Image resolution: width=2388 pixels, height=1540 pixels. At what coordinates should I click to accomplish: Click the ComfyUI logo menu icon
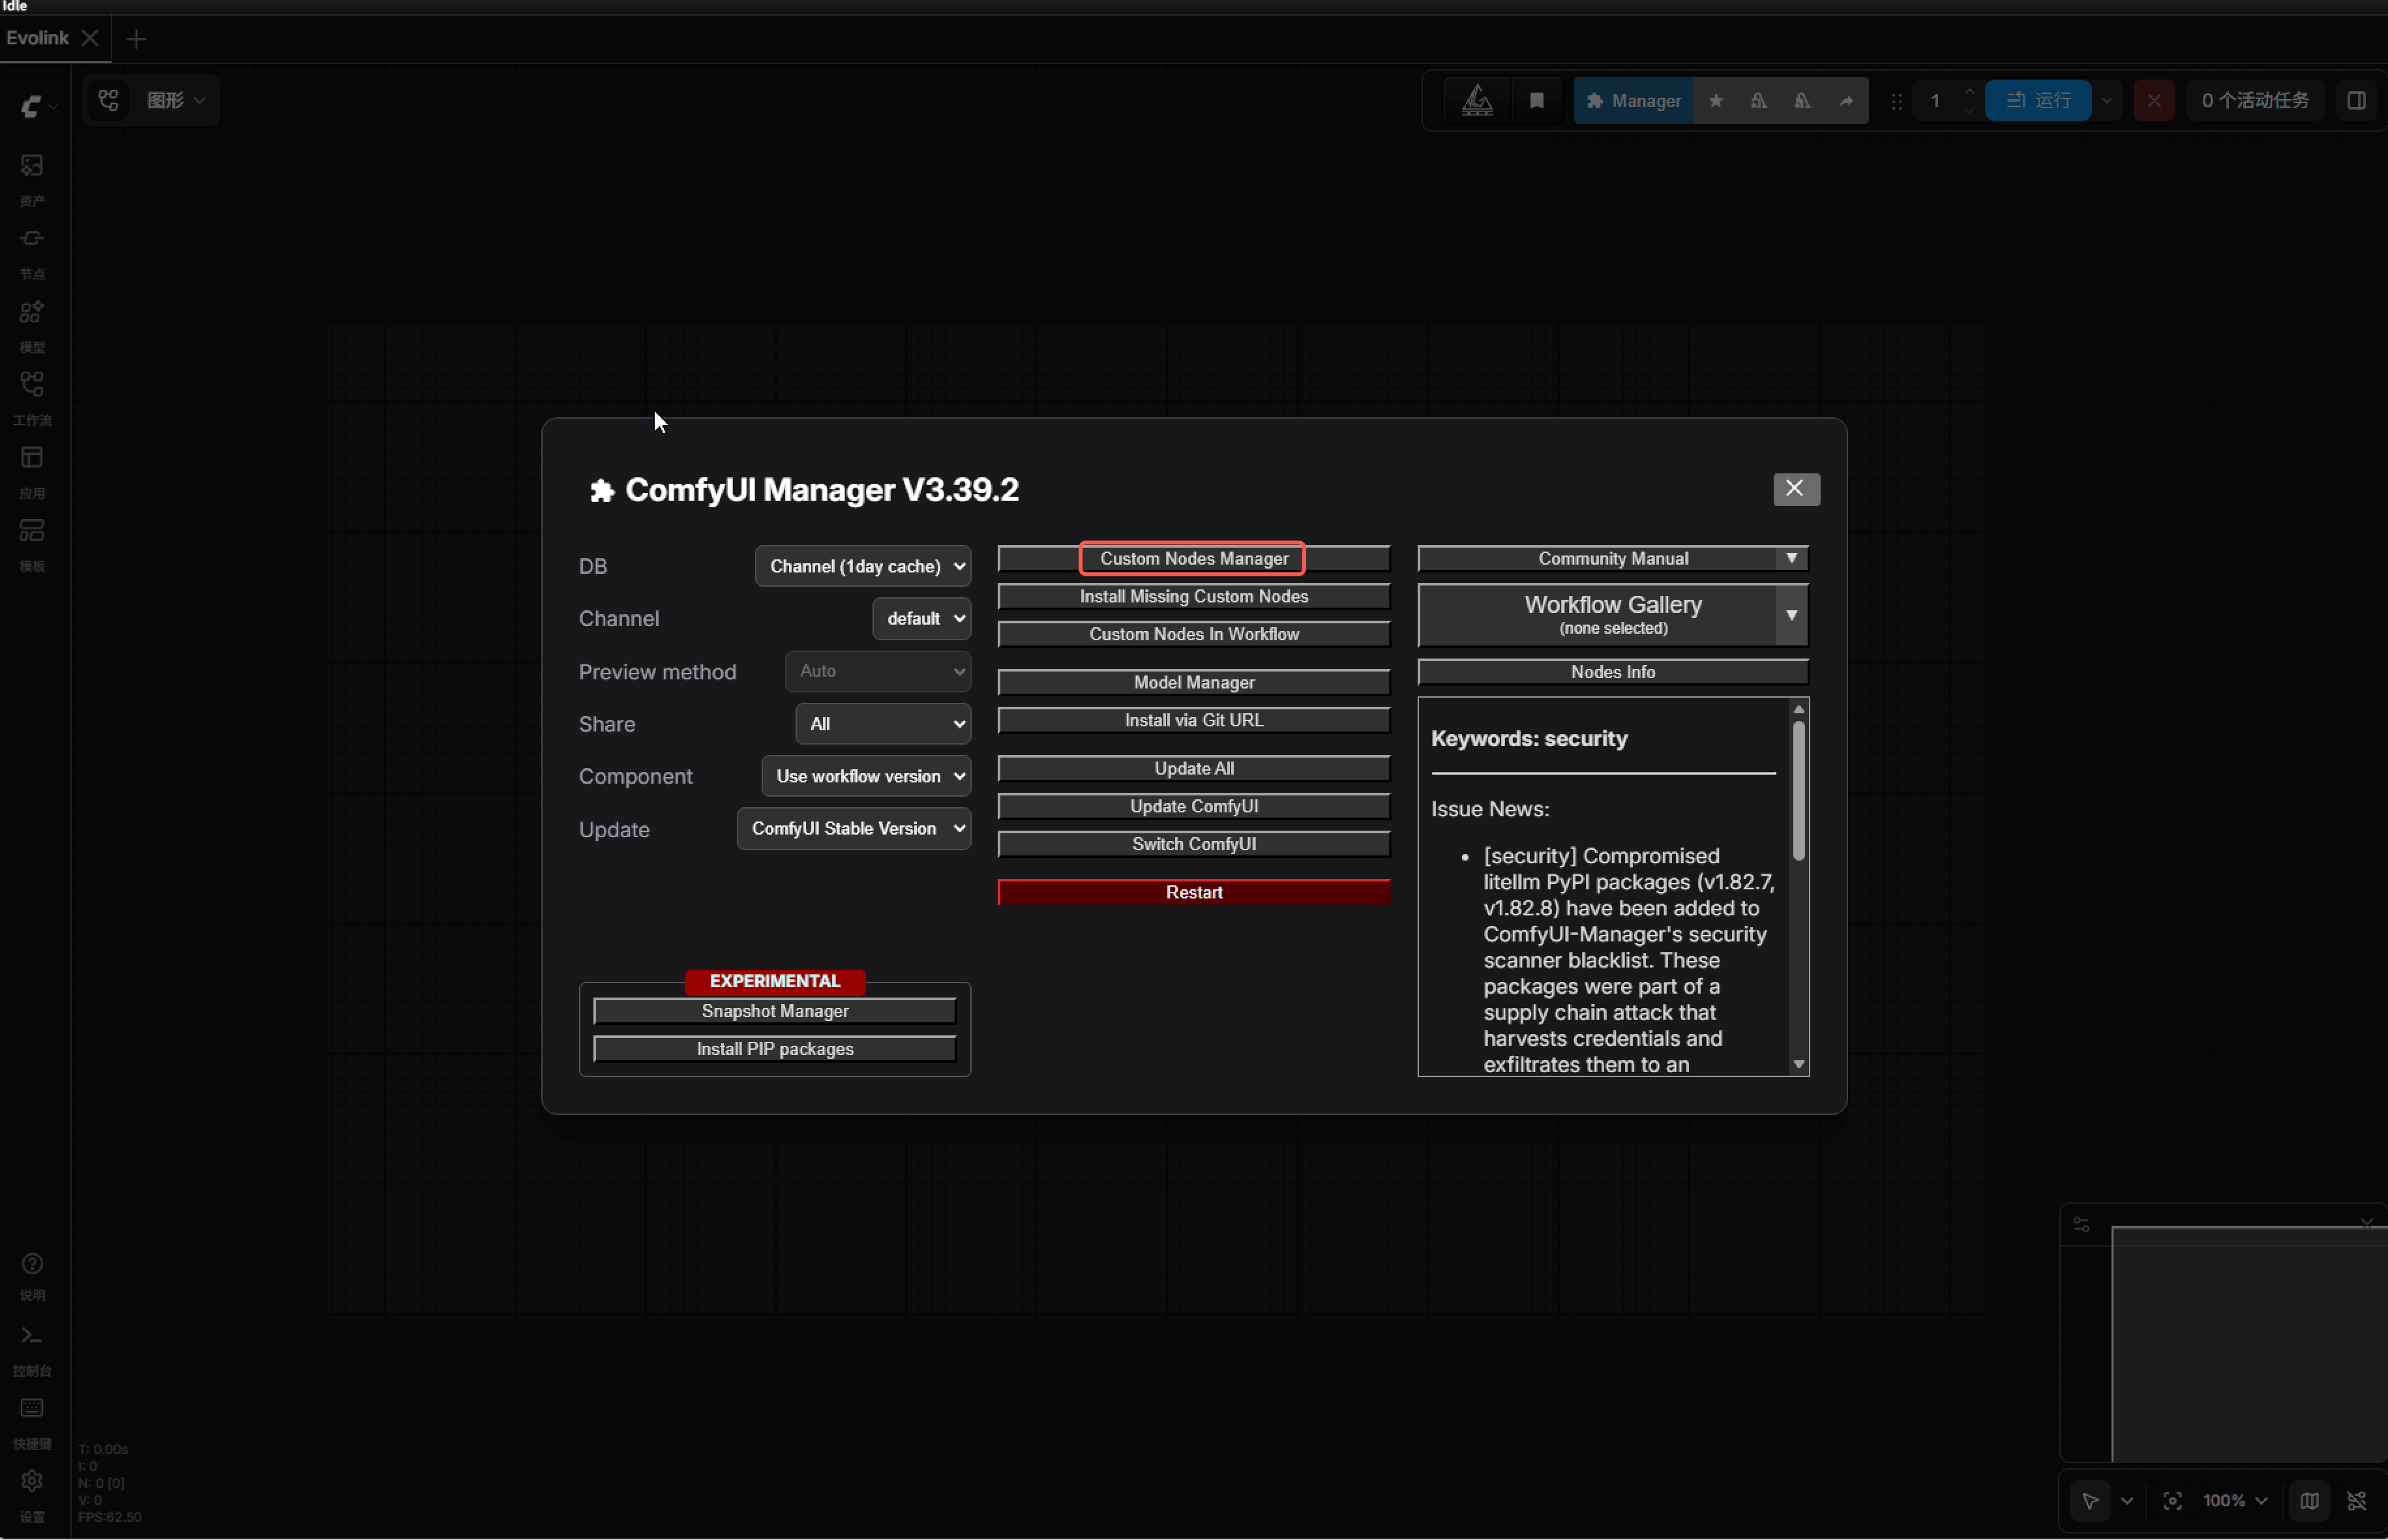[31, 106]
